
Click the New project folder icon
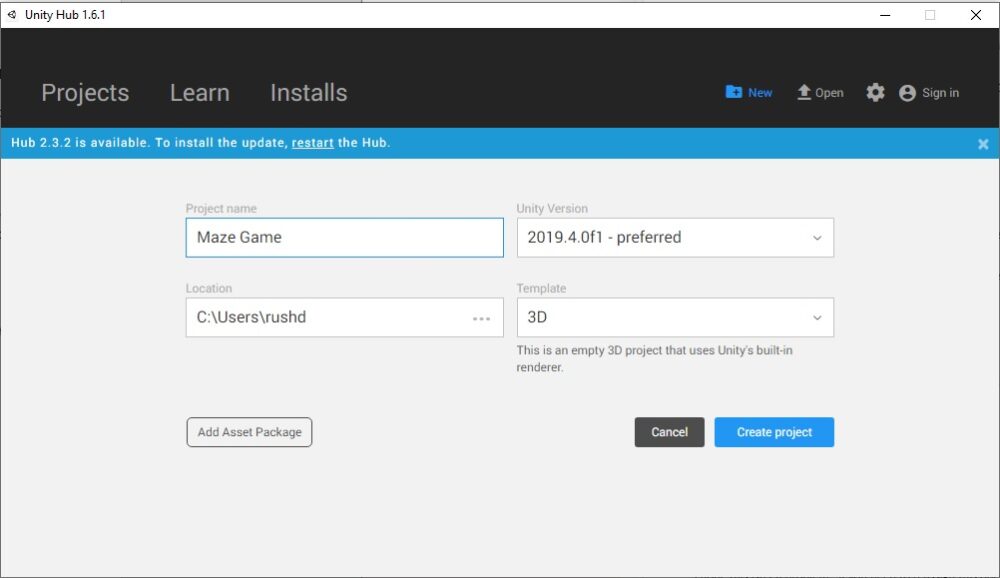tap(734, 92)
